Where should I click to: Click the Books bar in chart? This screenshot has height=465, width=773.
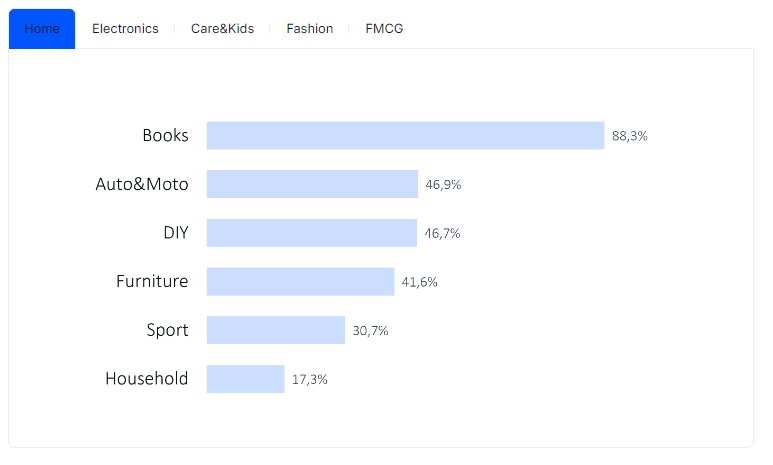(405, 136)
